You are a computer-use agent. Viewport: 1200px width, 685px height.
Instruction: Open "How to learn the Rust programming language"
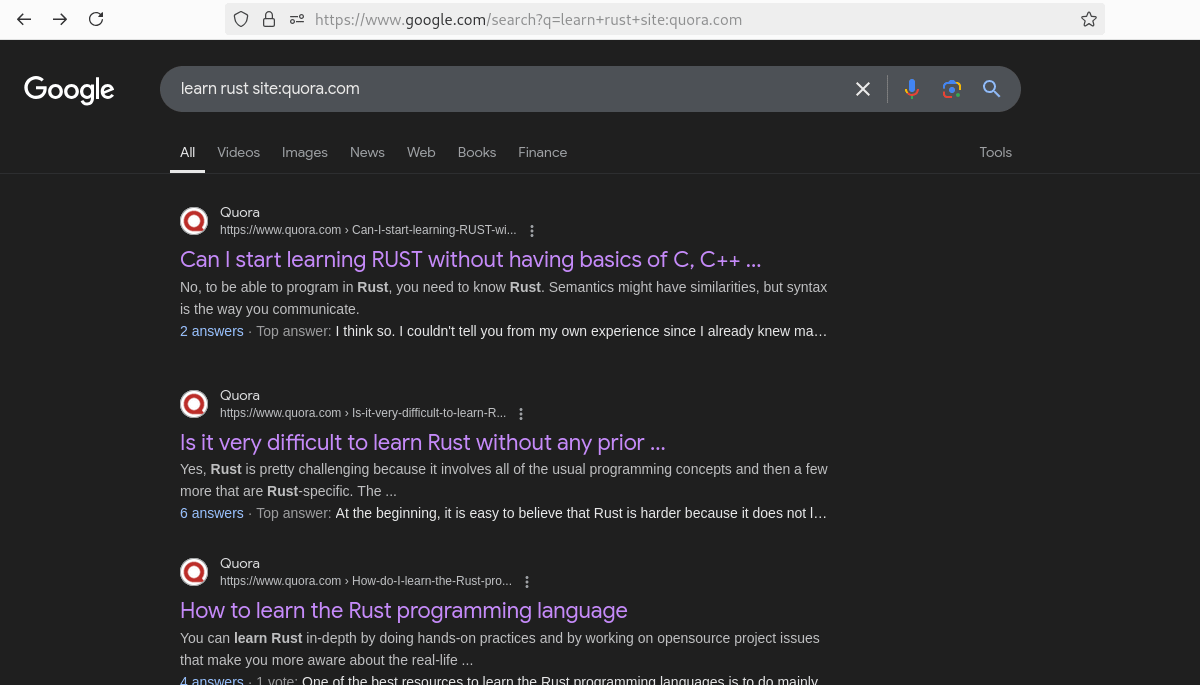(x=404, y=610)
